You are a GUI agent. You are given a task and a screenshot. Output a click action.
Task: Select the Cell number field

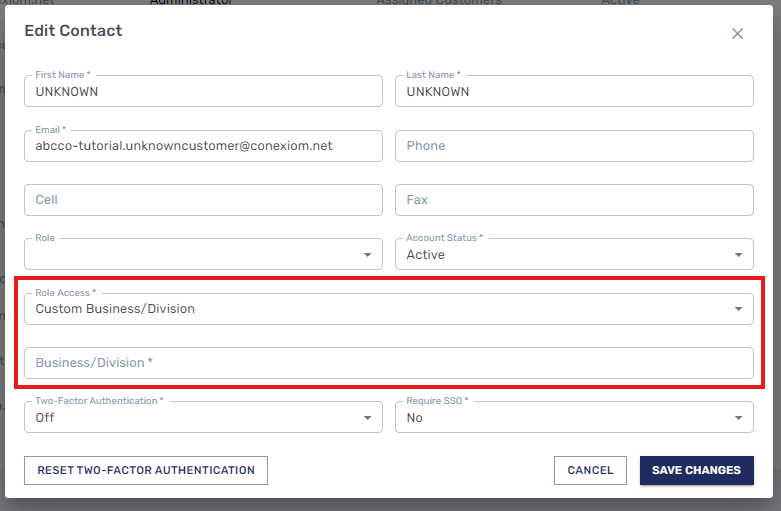(203, 200)
